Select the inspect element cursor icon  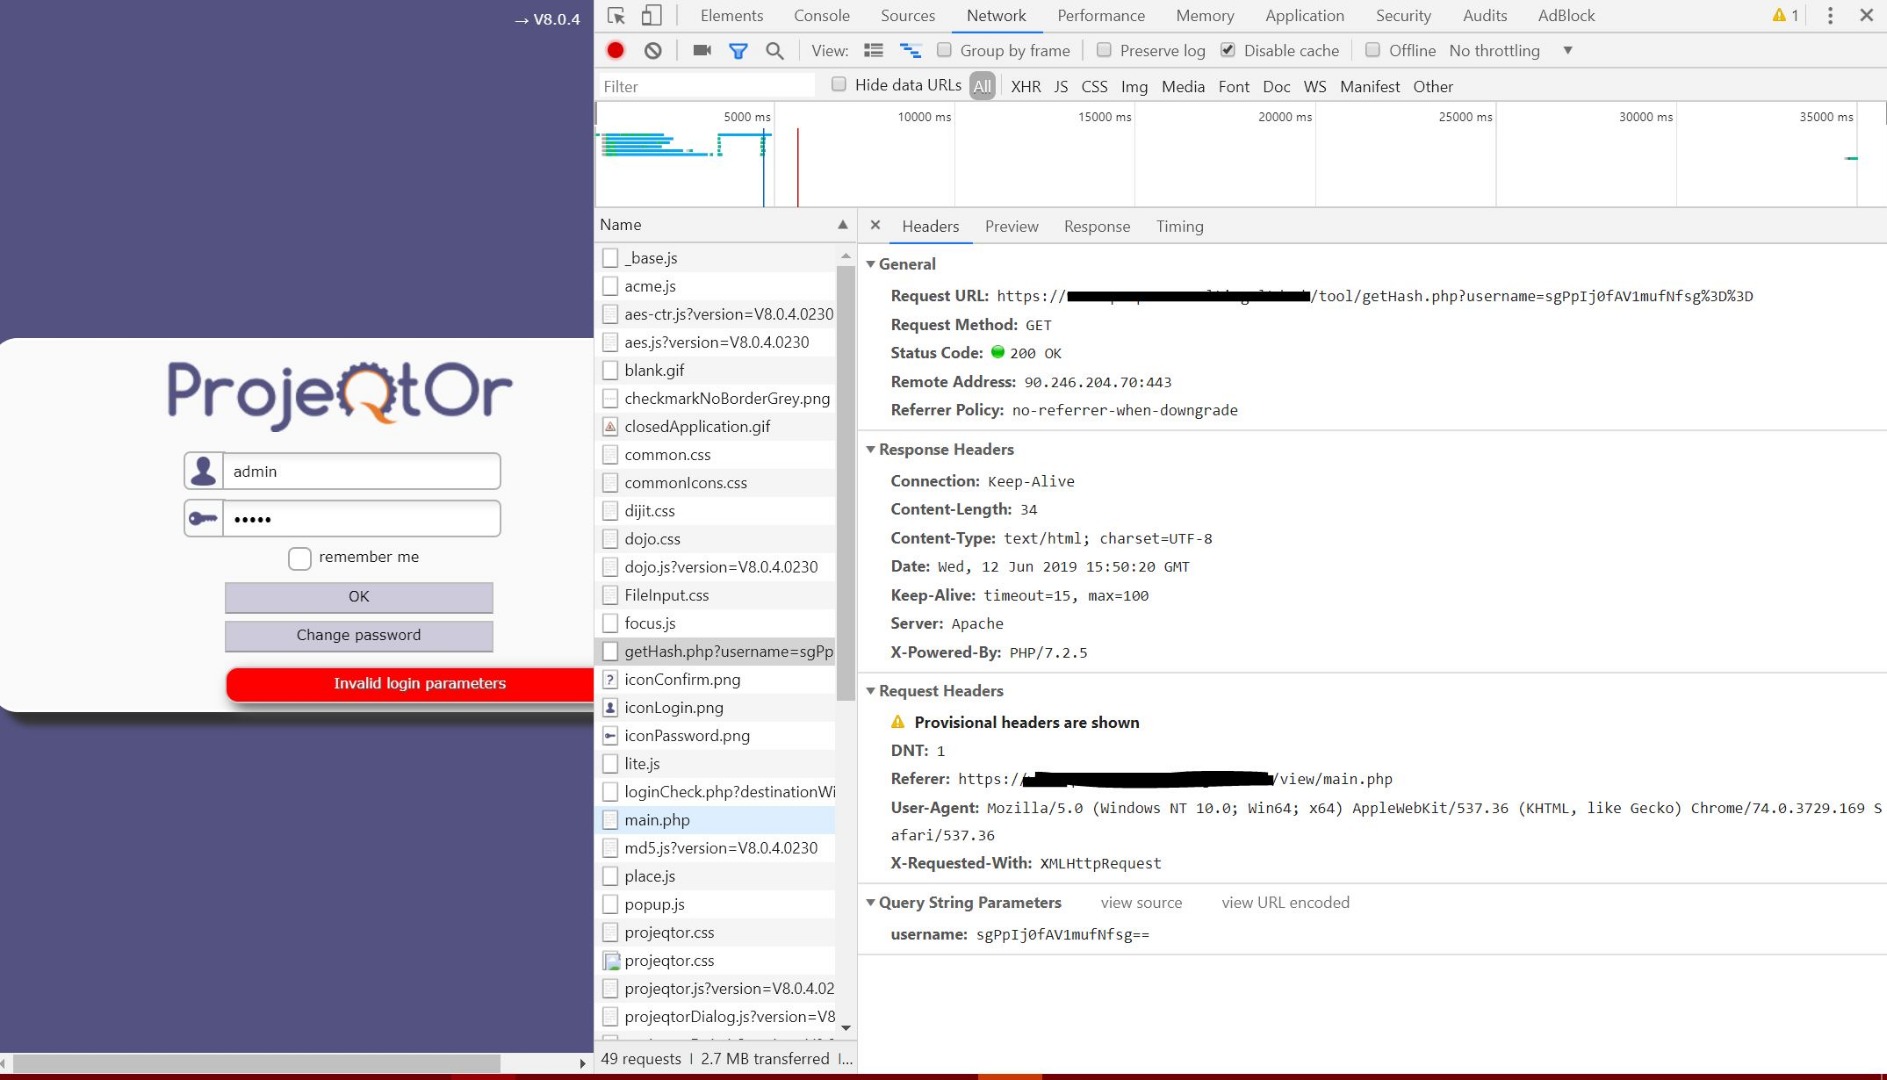(616, 15)
